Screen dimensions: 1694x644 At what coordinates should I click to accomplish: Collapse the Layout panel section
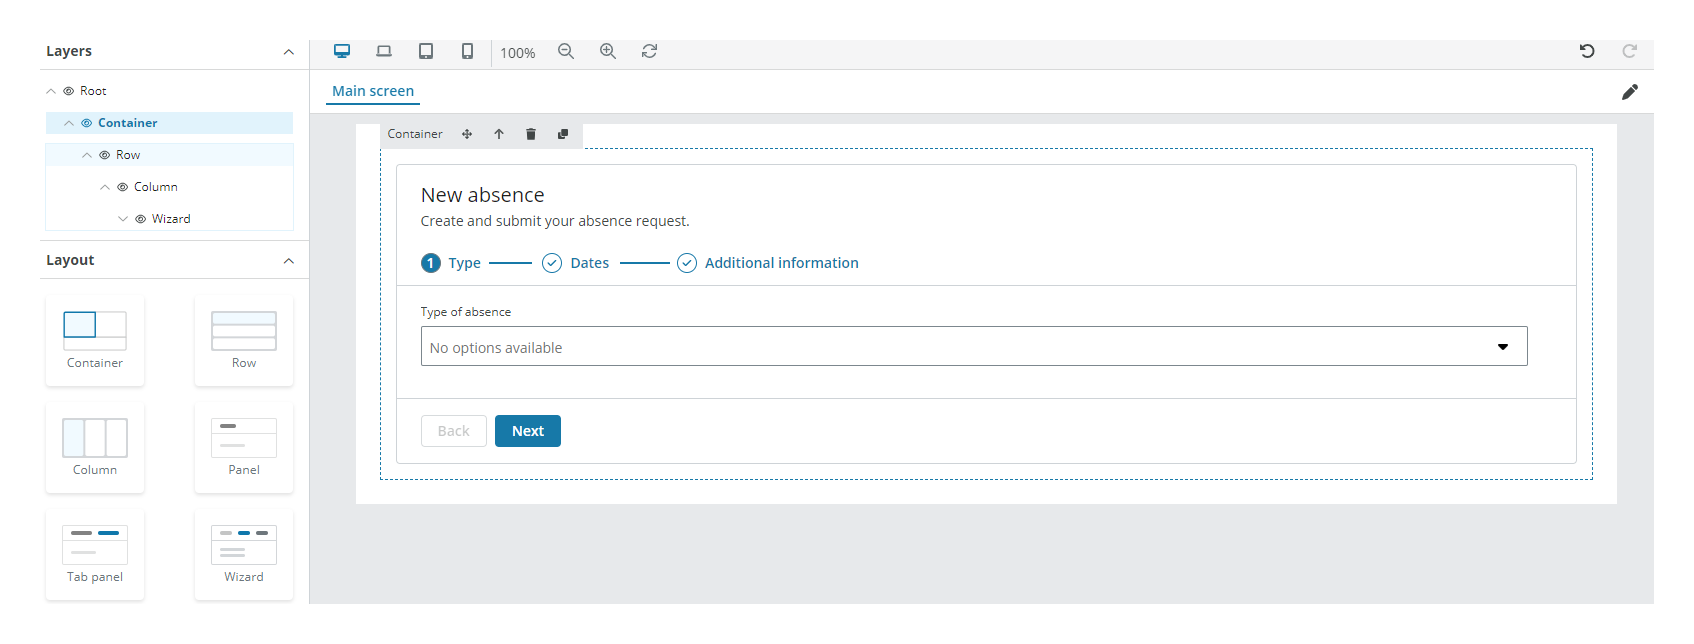(289, 261)
